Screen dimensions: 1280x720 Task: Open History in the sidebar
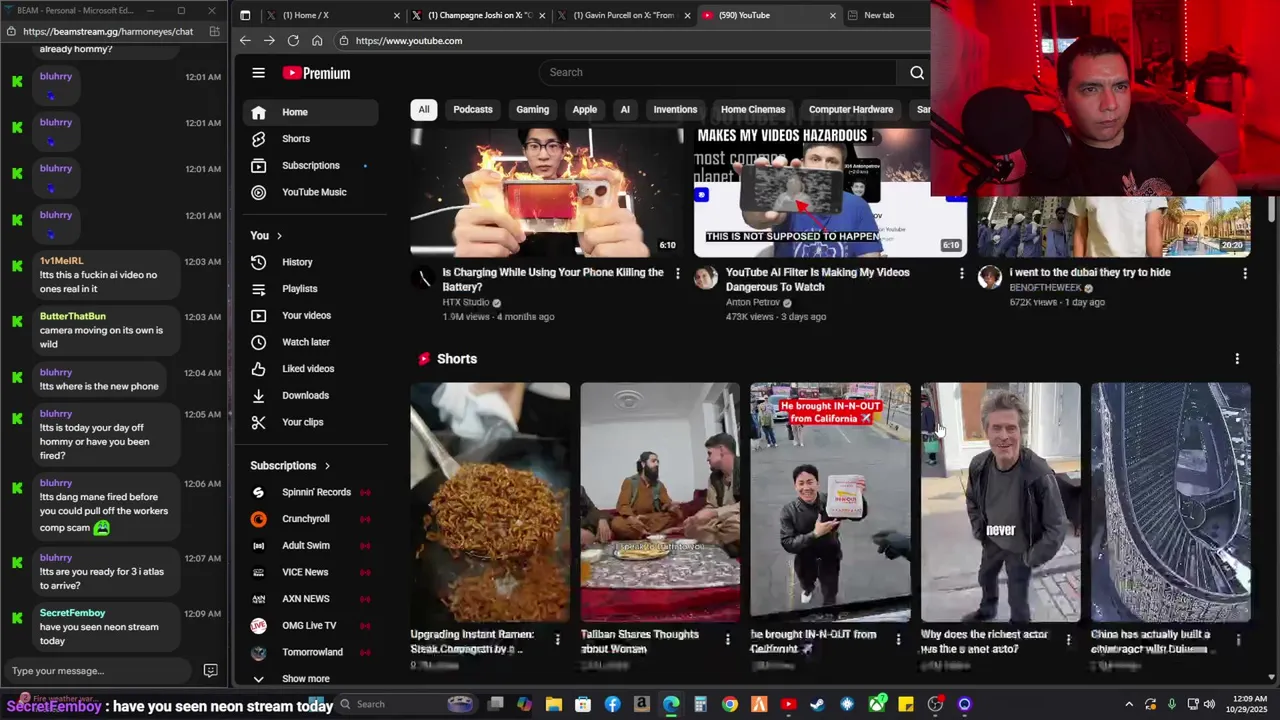tap(310, 262)
